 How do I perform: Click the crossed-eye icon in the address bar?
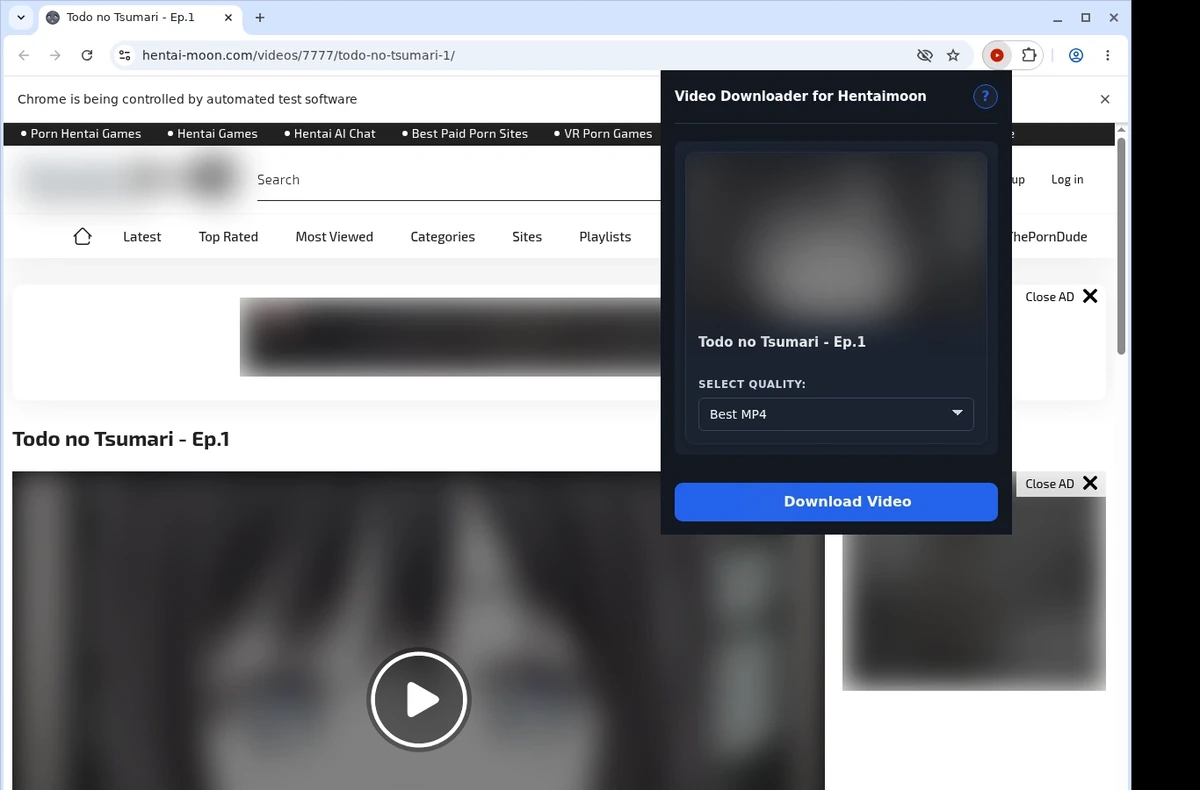tap(924, 55)
